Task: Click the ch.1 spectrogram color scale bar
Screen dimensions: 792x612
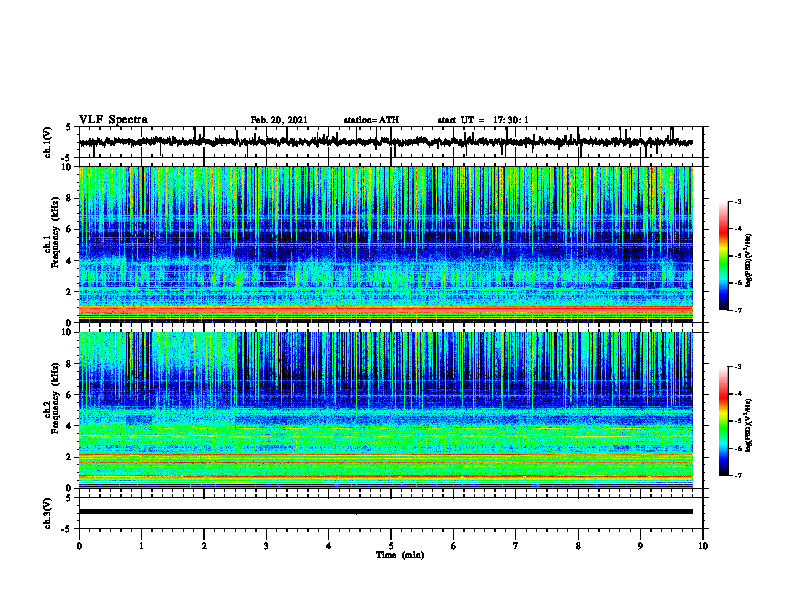Action: coord(723,256)
